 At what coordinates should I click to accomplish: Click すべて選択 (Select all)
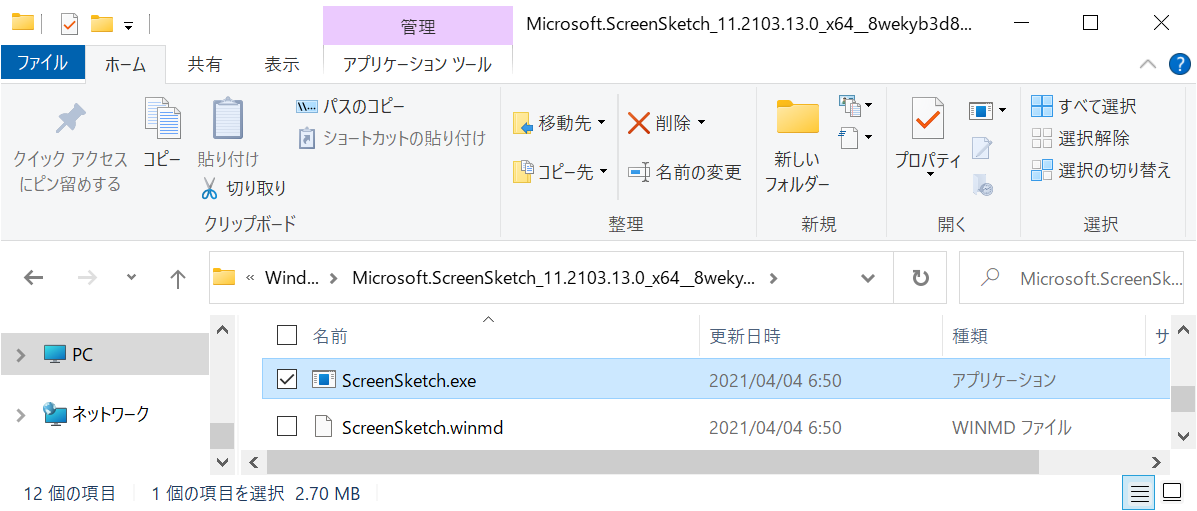(1083, 105)
